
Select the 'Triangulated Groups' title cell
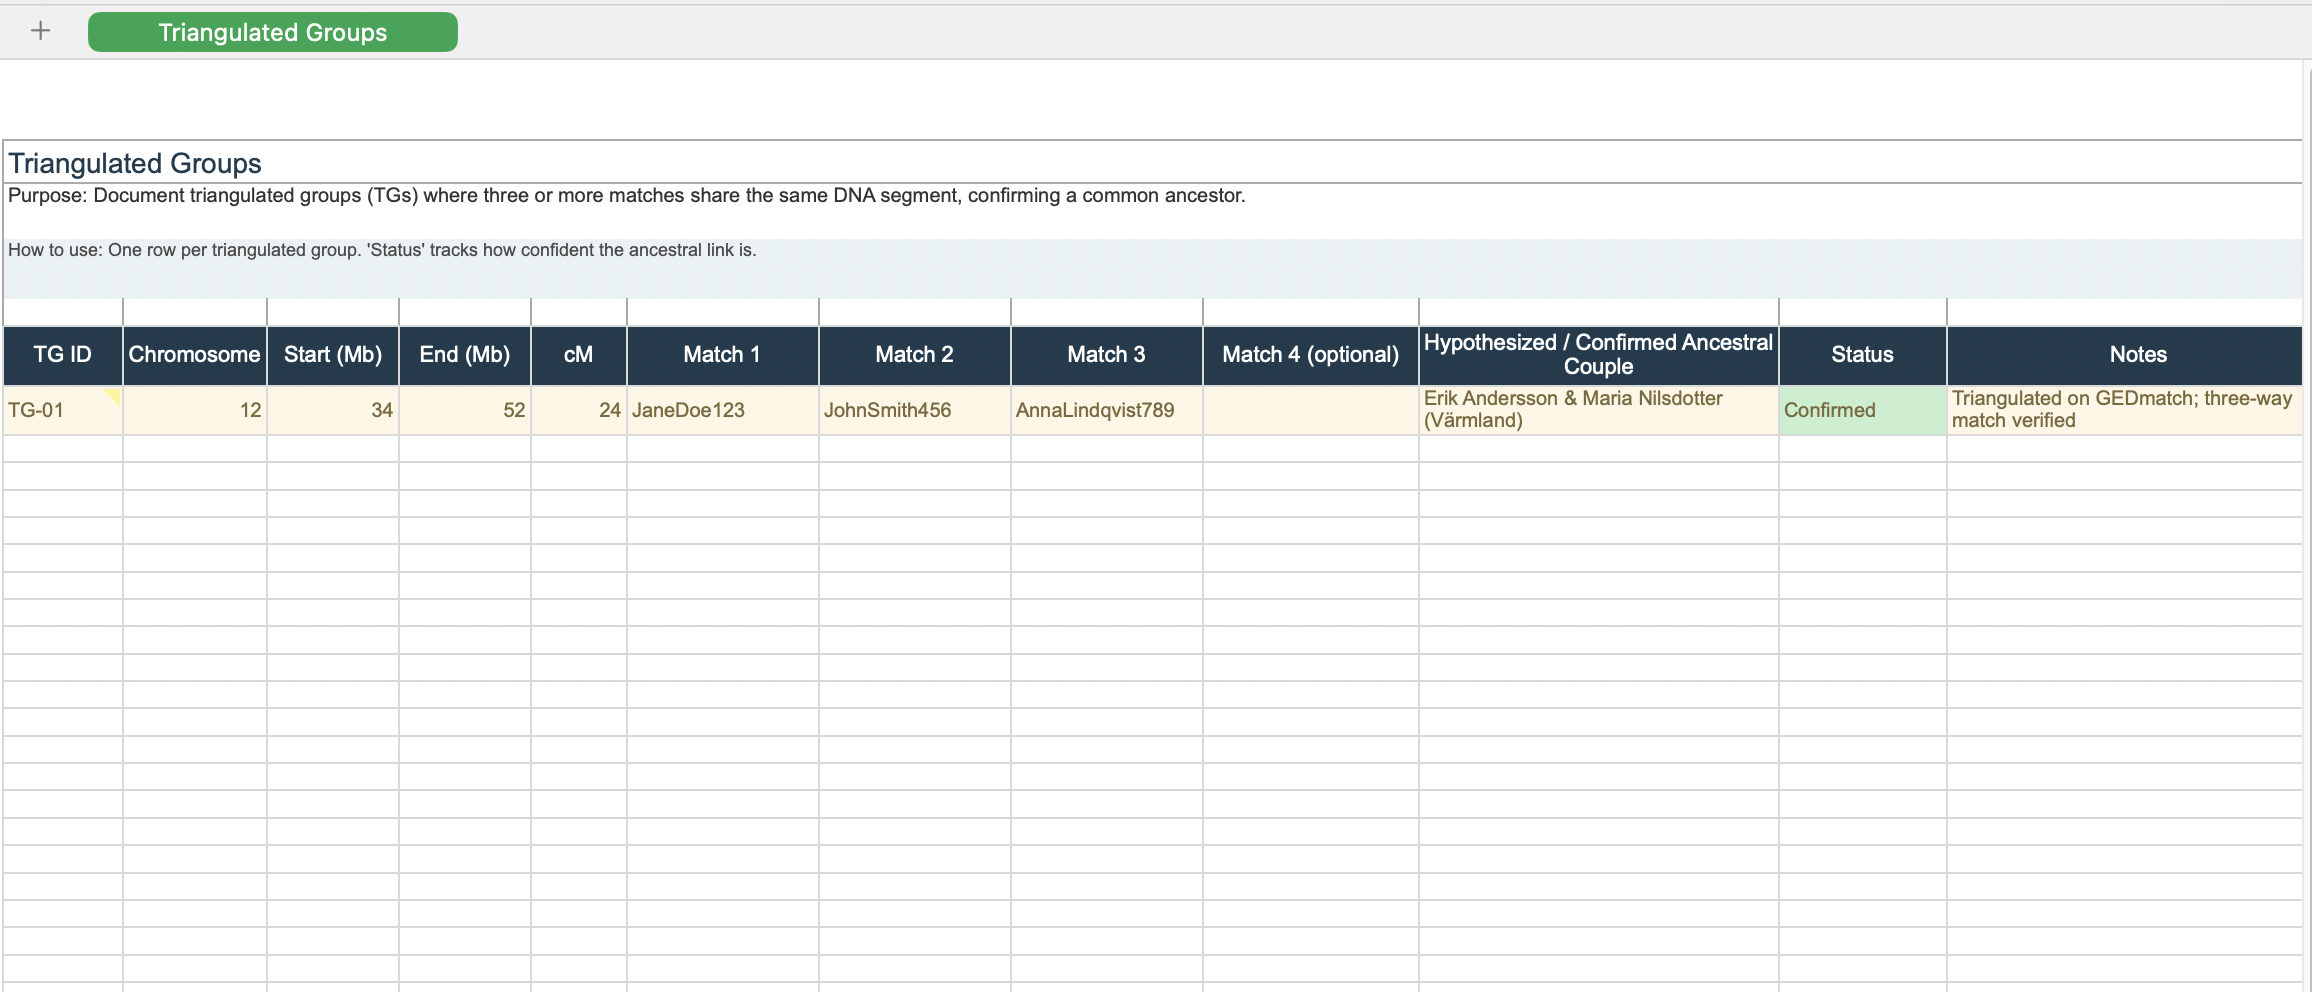(1152, 162)
